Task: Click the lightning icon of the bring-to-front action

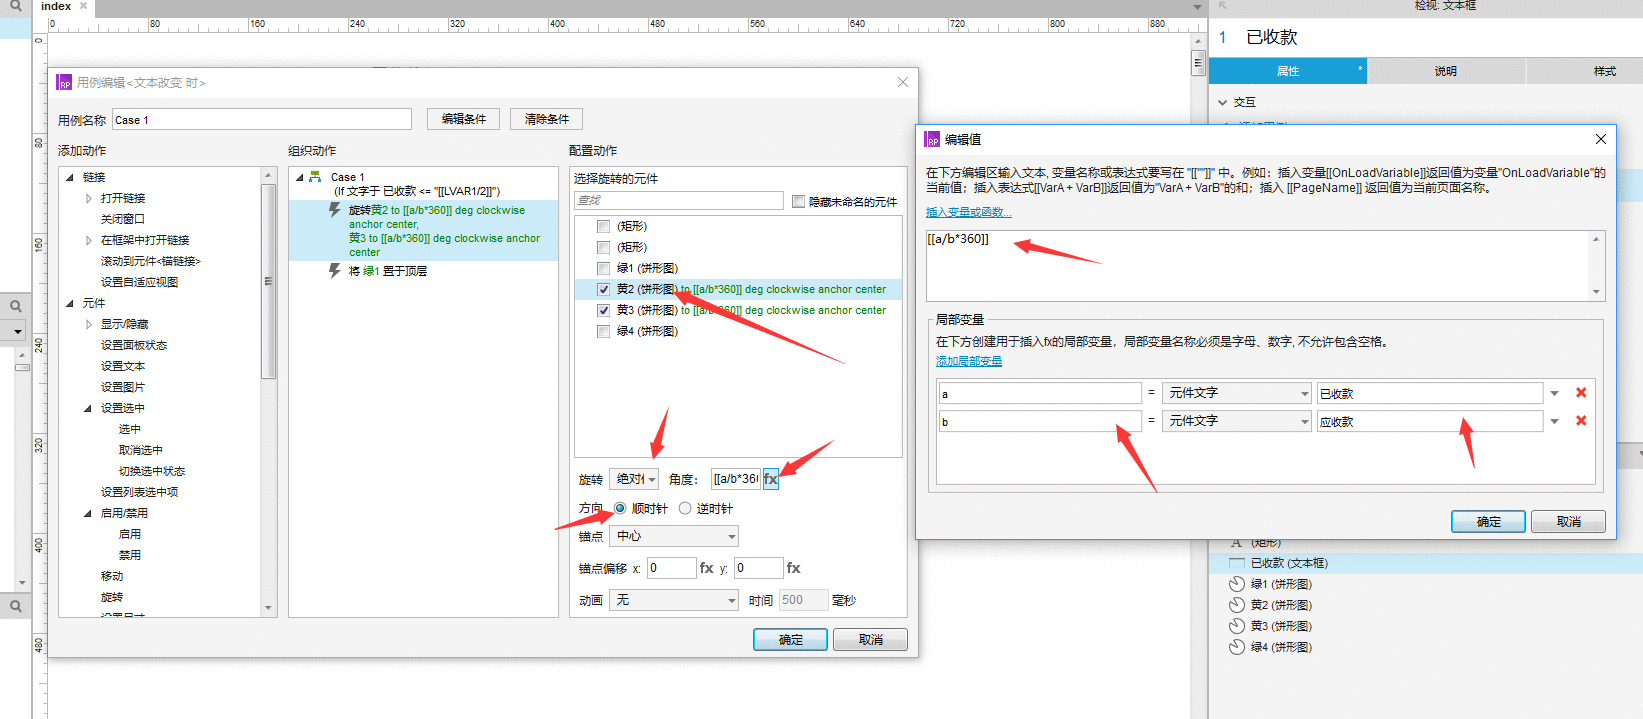Action: tap(335, 270)
